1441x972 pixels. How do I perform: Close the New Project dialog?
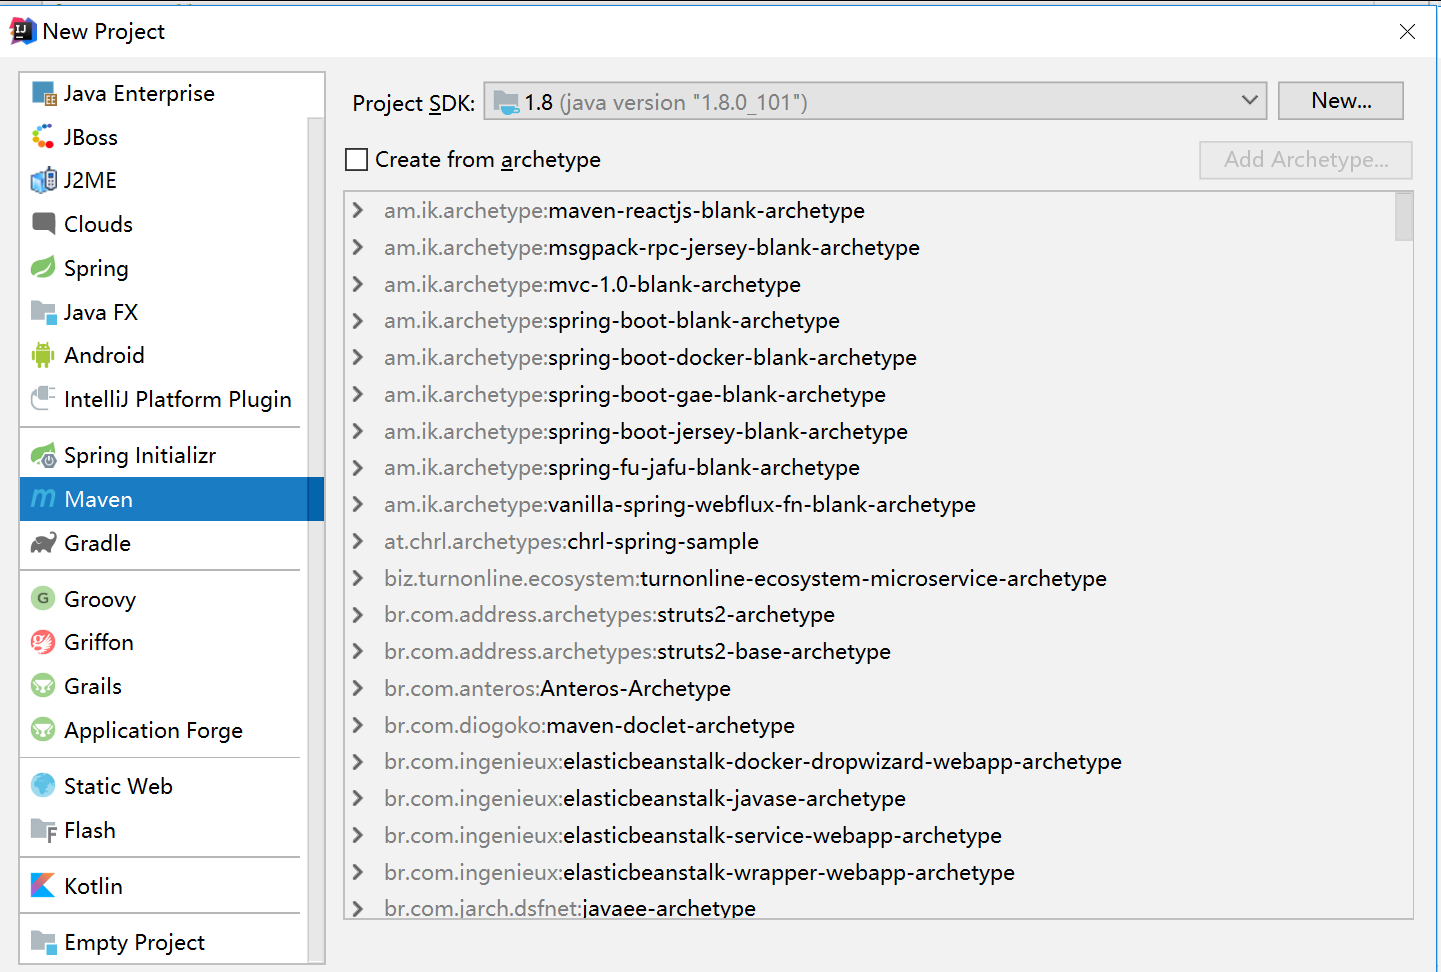pyautogui.click(x=1407, y=31)
